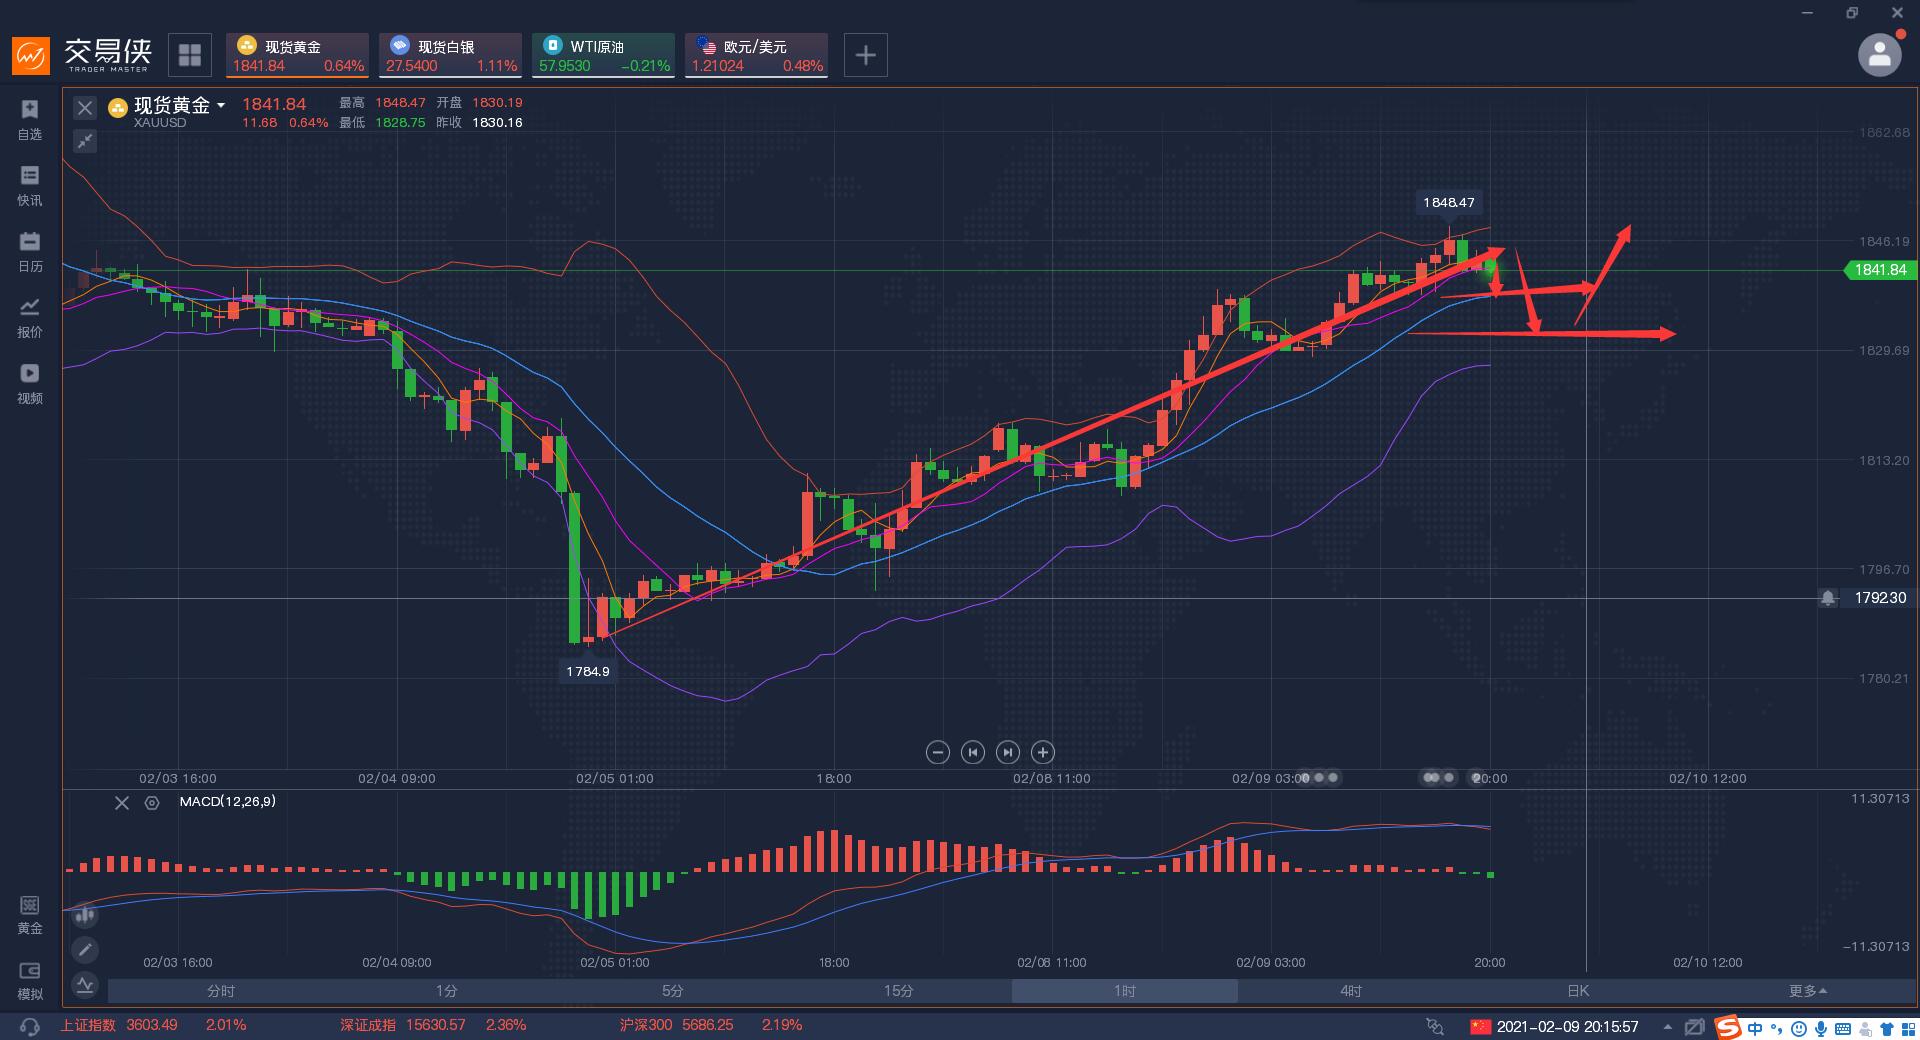Viewport: 1920px width, 1040px height.
Task: Click the 上证指数 index ticker
Action: pos(153,1025)
